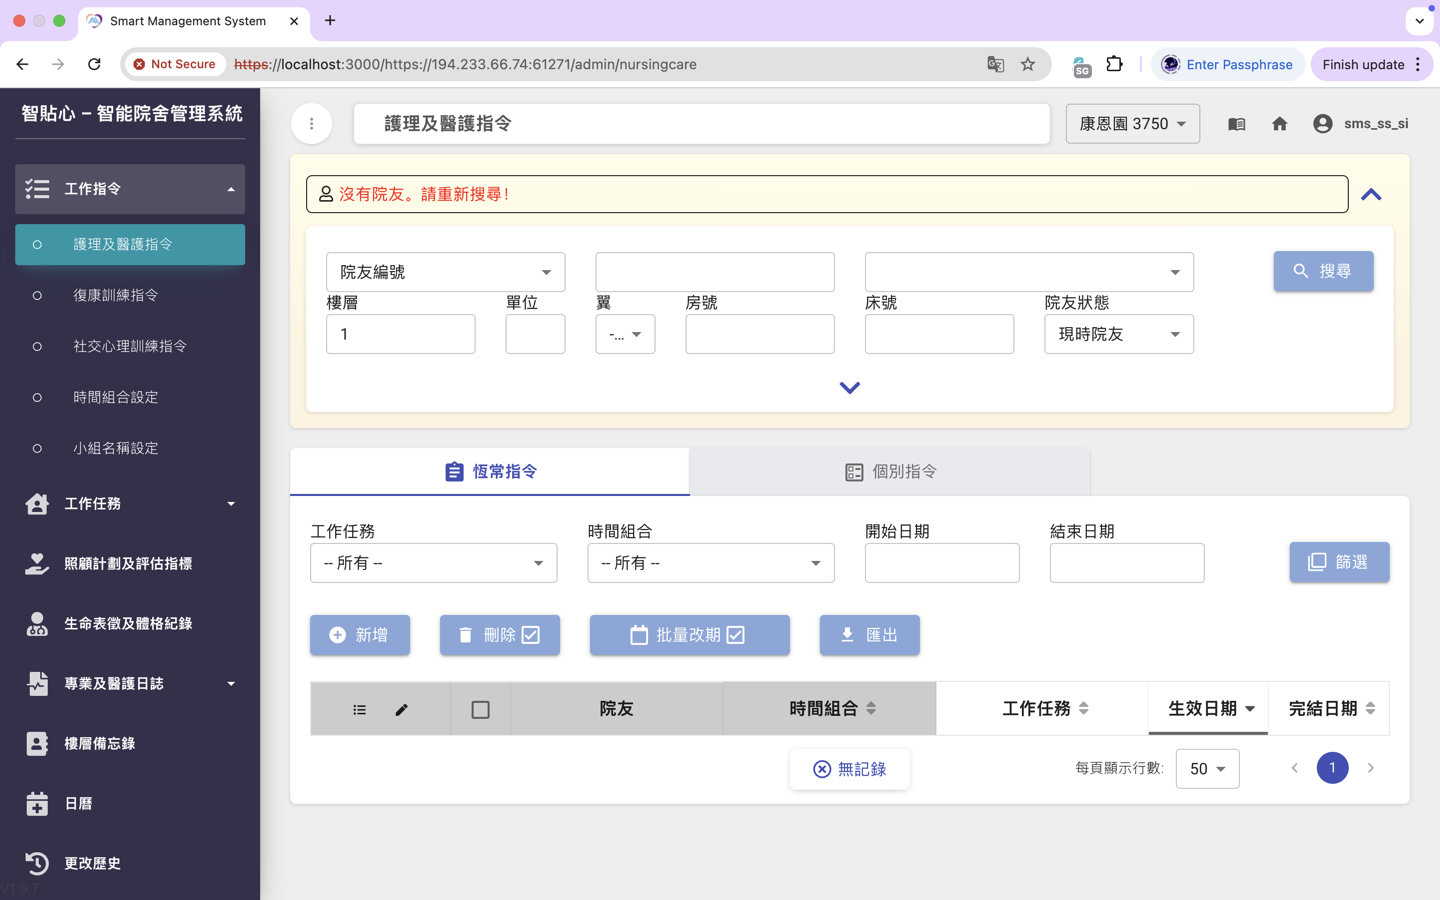1440x900 pixels.
Task: Open 時間組合設定 in sidebar
Action: 130,397
